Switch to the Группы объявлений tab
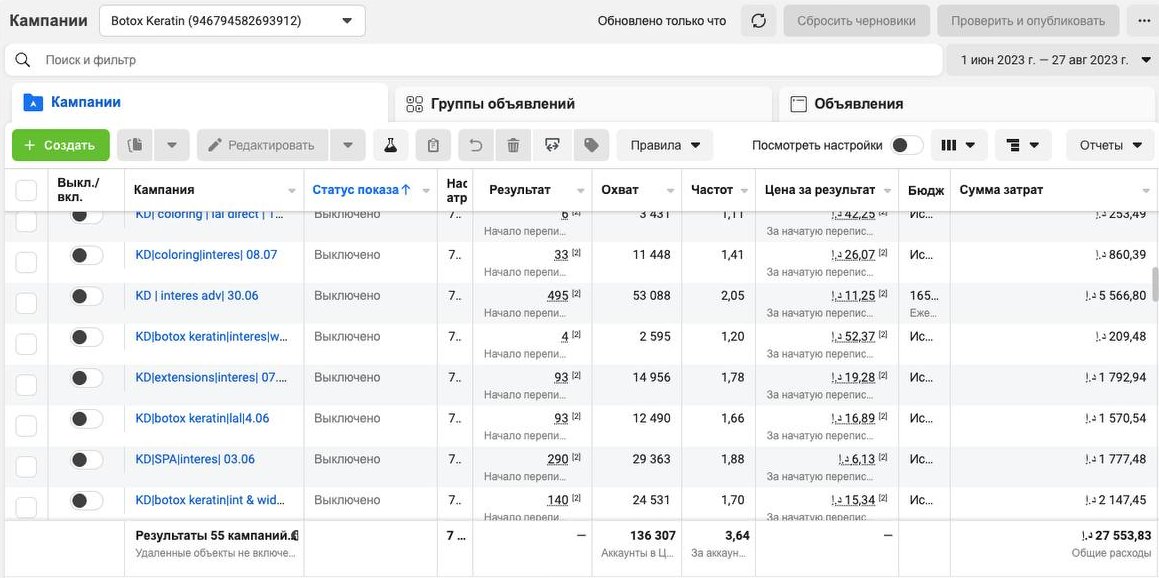This screenshot has height=578, width=1159. [x=582, y=104]
